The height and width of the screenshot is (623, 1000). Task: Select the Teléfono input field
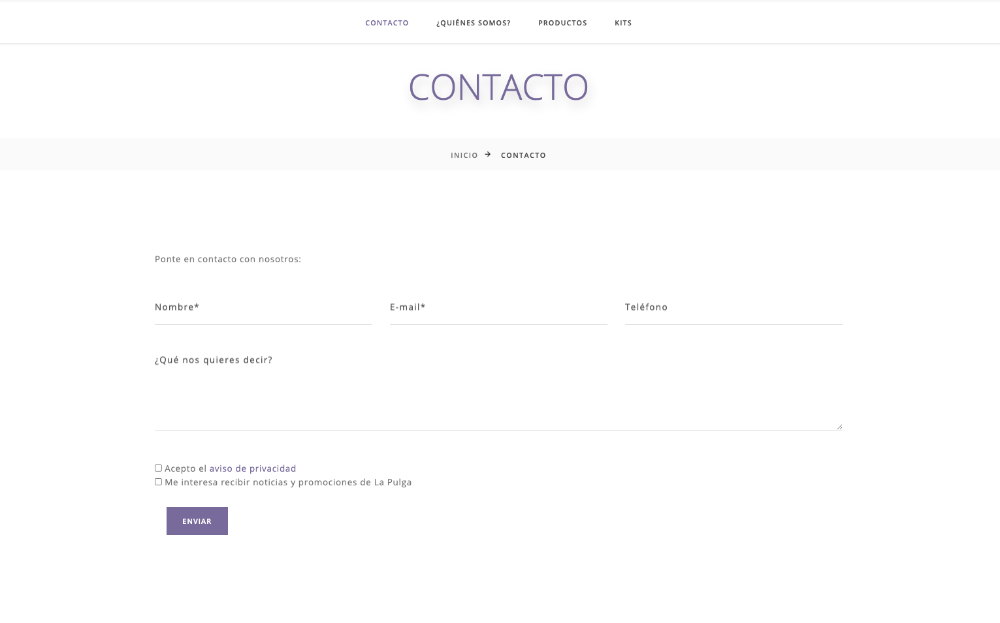pyautogui.click(x=733, y=308)
